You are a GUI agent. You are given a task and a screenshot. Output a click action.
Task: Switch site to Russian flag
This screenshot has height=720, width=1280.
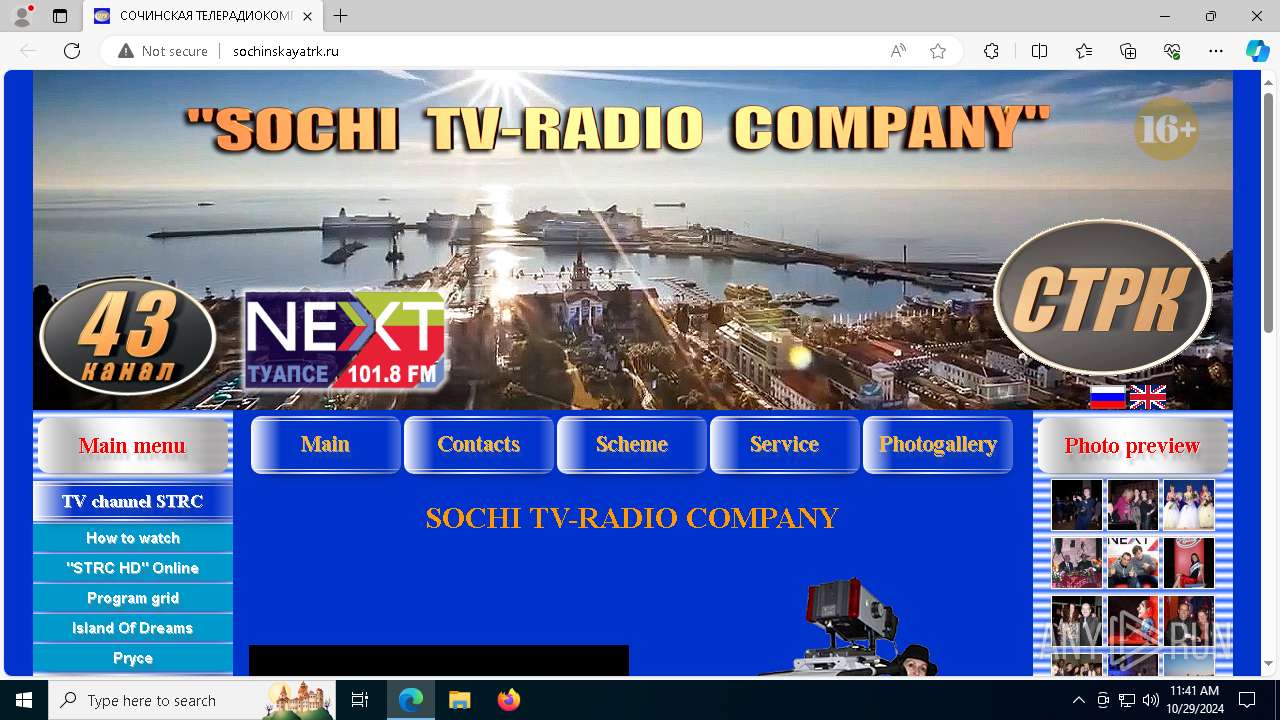tap(1107, 397)
